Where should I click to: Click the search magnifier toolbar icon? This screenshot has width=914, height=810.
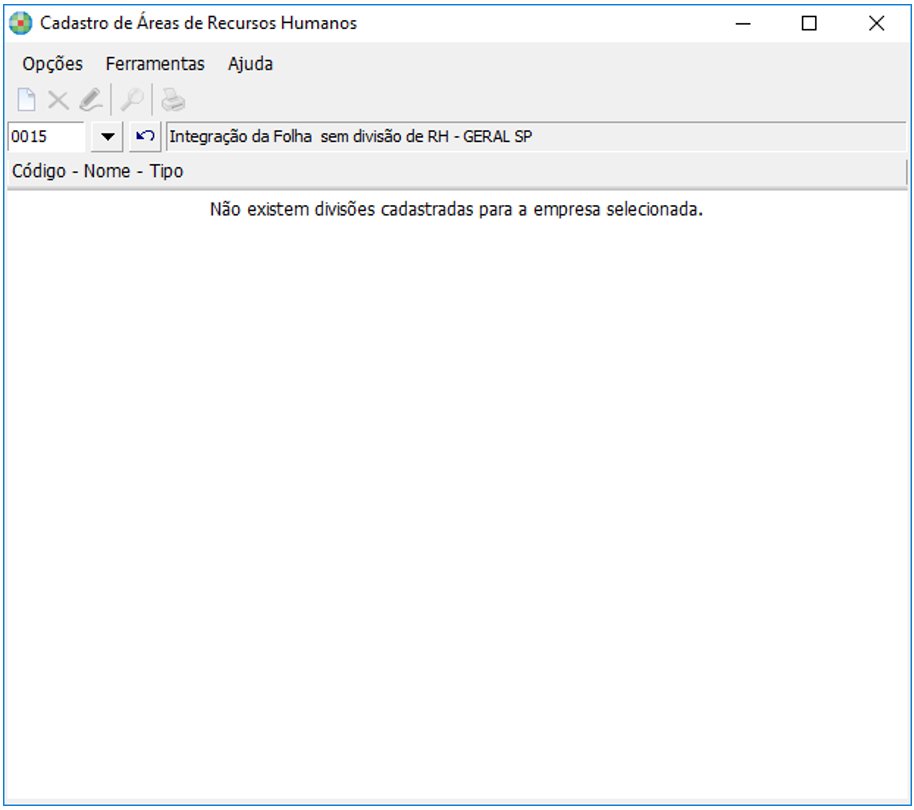tap(132, 100)
